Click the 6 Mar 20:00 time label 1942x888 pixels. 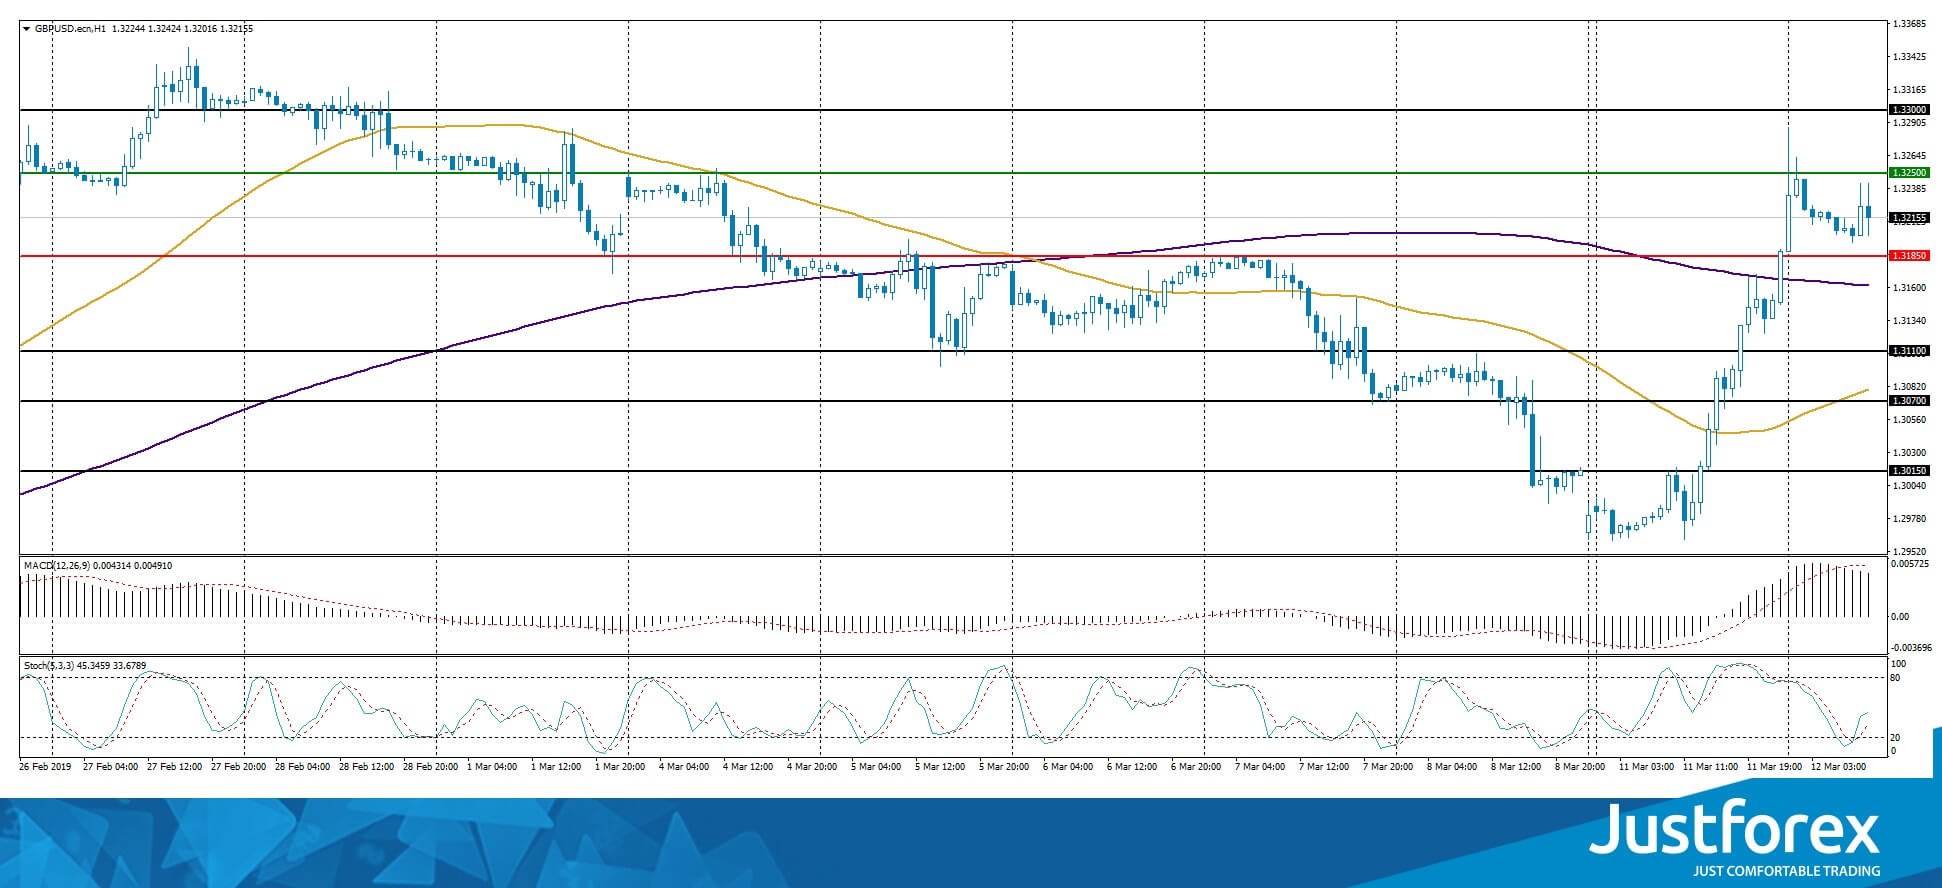1196,767
